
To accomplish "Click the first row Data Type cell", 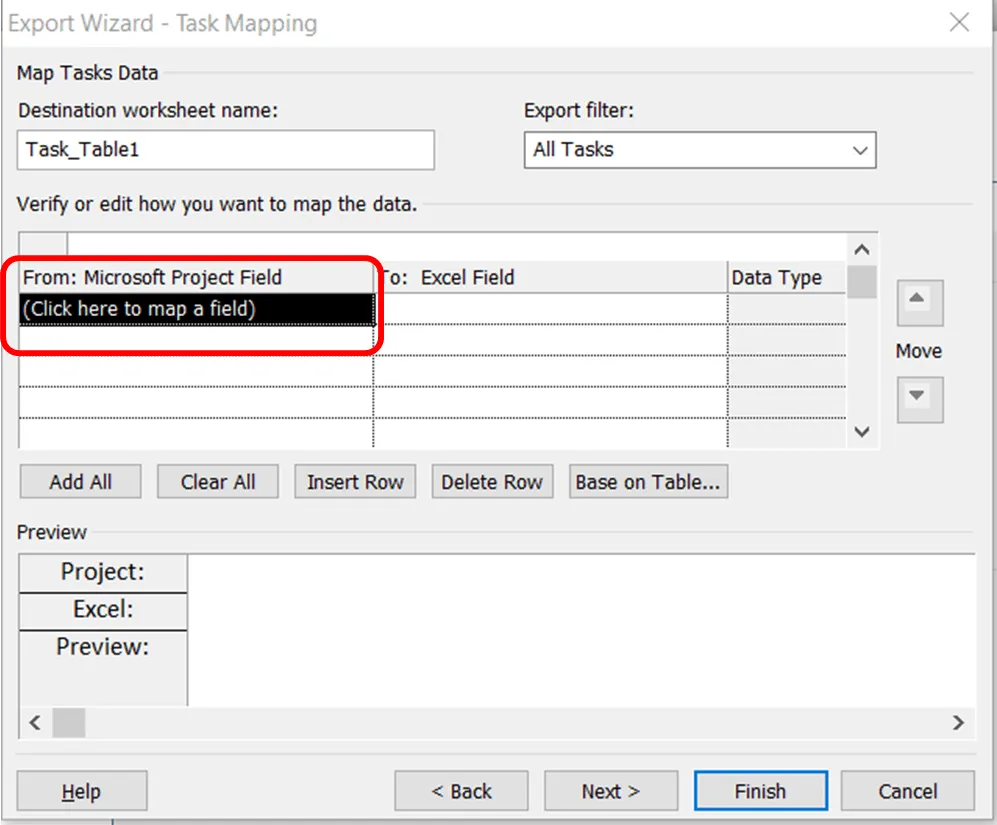I will (x=787, y=309).
